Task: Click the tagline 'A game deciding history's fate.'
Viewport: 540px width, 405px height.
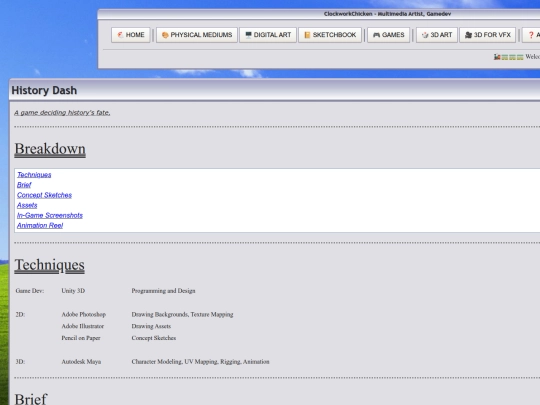Action: [x=62, y=113]
